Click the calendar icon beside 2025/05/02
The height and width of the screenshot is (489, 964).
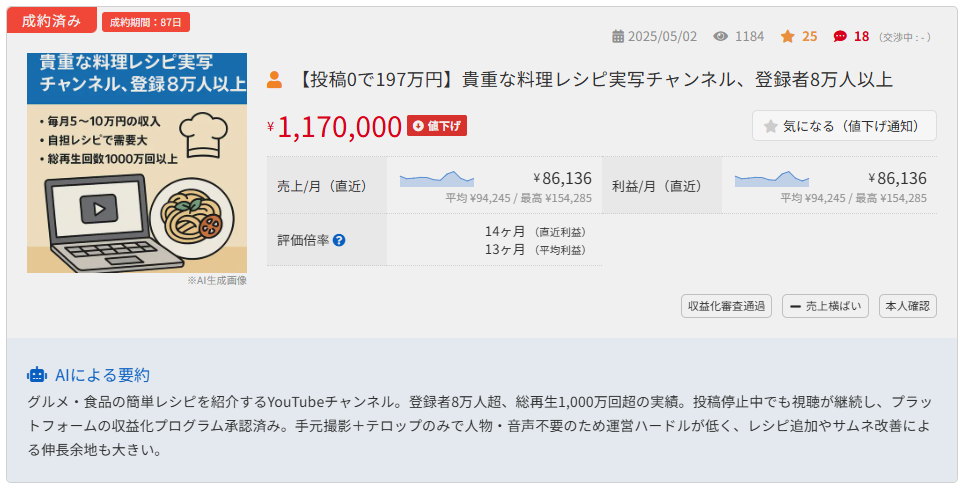pyautogui.click(x=618, y=37)
